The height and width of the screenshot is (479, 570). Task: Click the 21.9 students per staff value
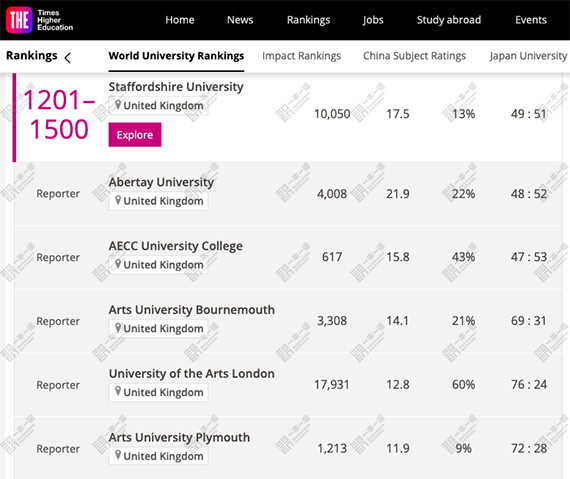click(x=398, y=194)
